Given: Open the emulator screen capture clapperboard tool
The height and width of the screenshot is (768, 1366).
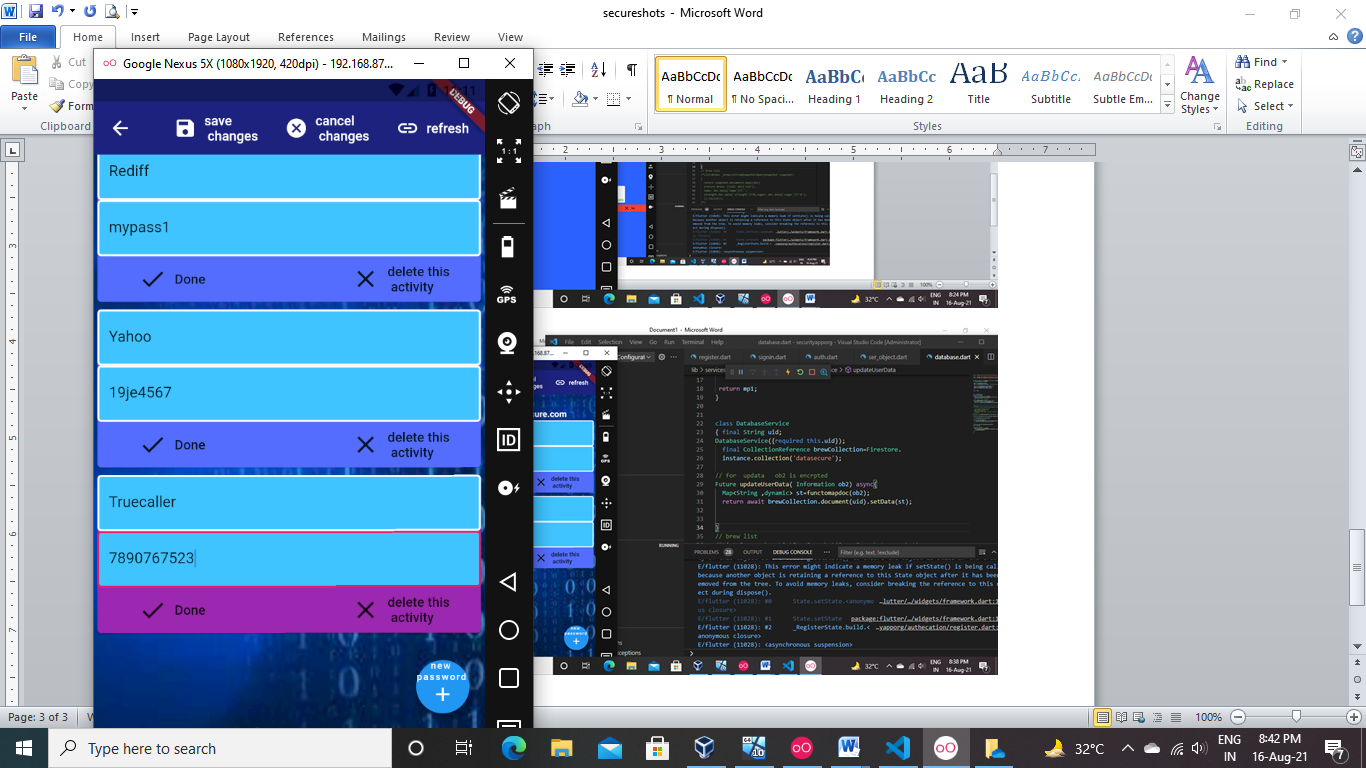Looking at the screenshot, I should click(x=508, y=198).
